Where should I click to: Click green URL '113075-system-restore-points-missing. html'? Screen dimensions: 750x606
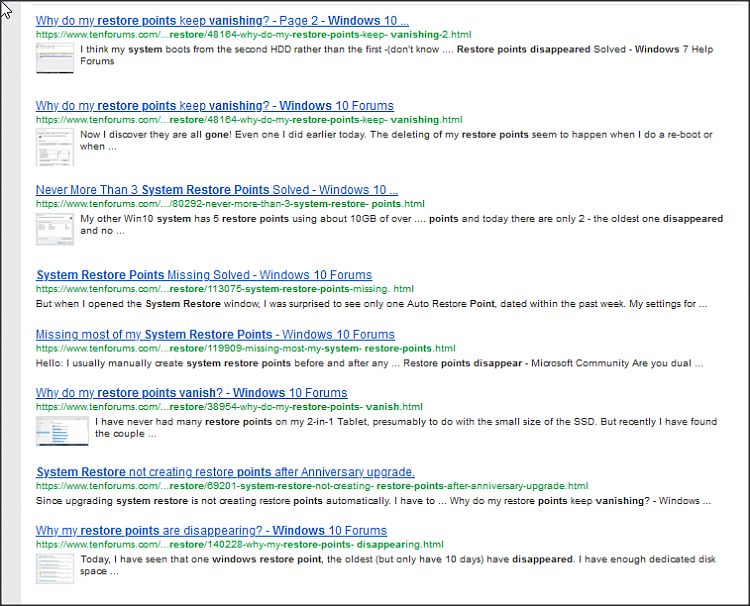tap(225, 289)
